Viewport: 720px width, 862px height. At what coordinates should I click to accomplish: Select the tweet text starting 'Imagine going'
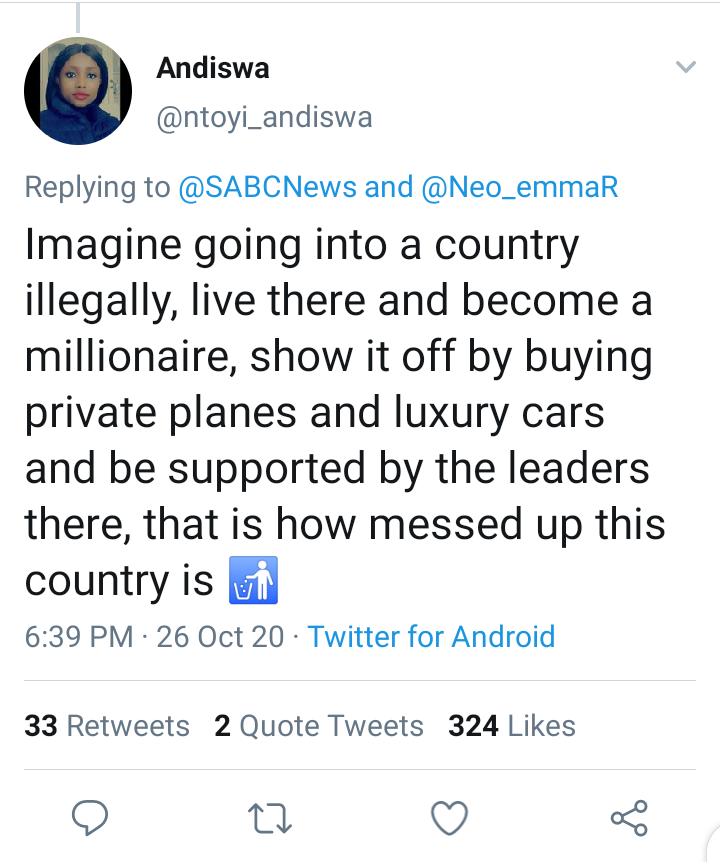340,412
